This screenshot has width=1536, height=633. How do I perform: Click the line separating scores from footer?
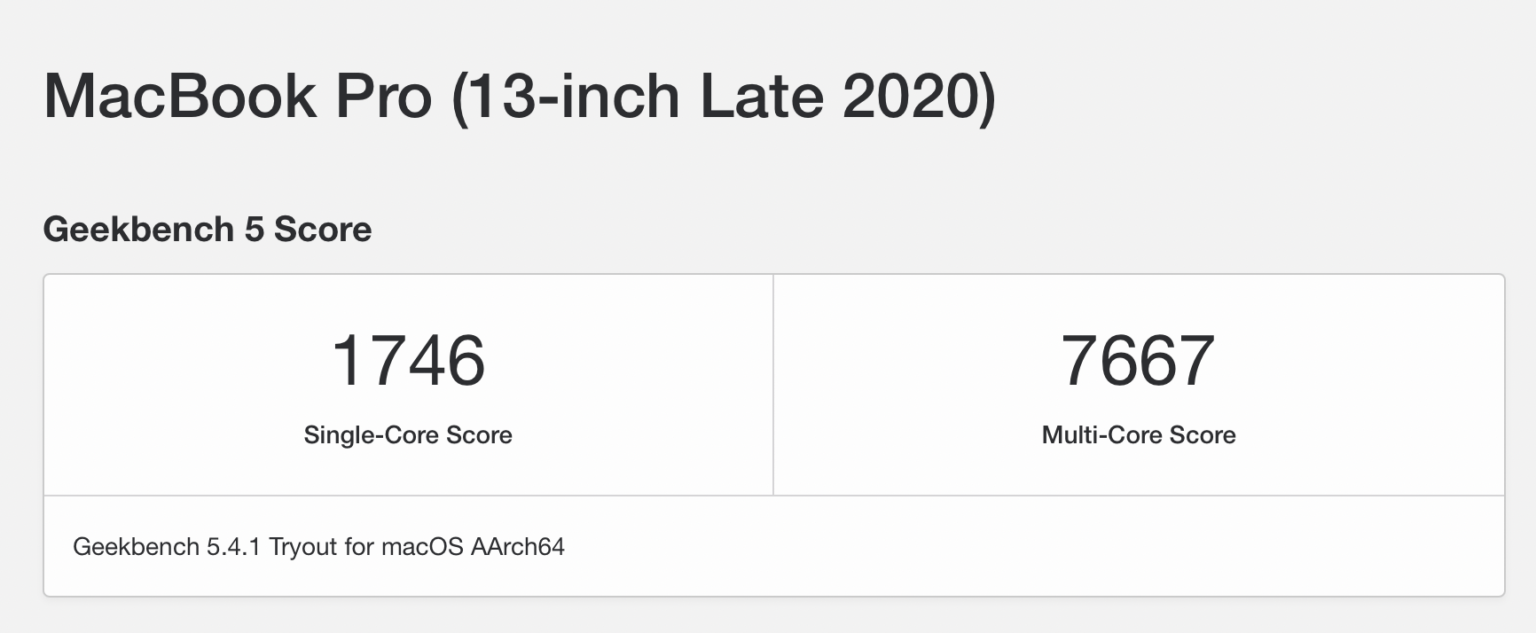click(x=773, y=495)
